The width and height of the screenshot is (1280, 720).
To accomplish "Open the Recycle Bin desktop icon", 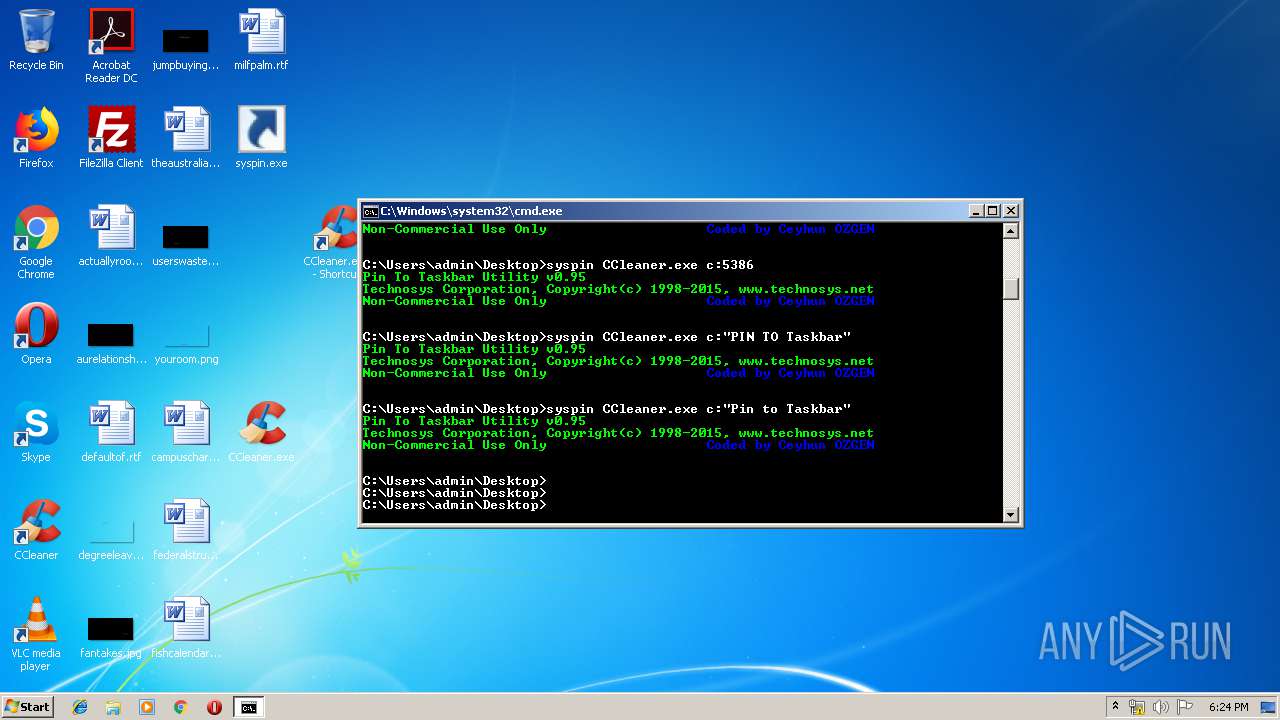I will tap(36, 40).
